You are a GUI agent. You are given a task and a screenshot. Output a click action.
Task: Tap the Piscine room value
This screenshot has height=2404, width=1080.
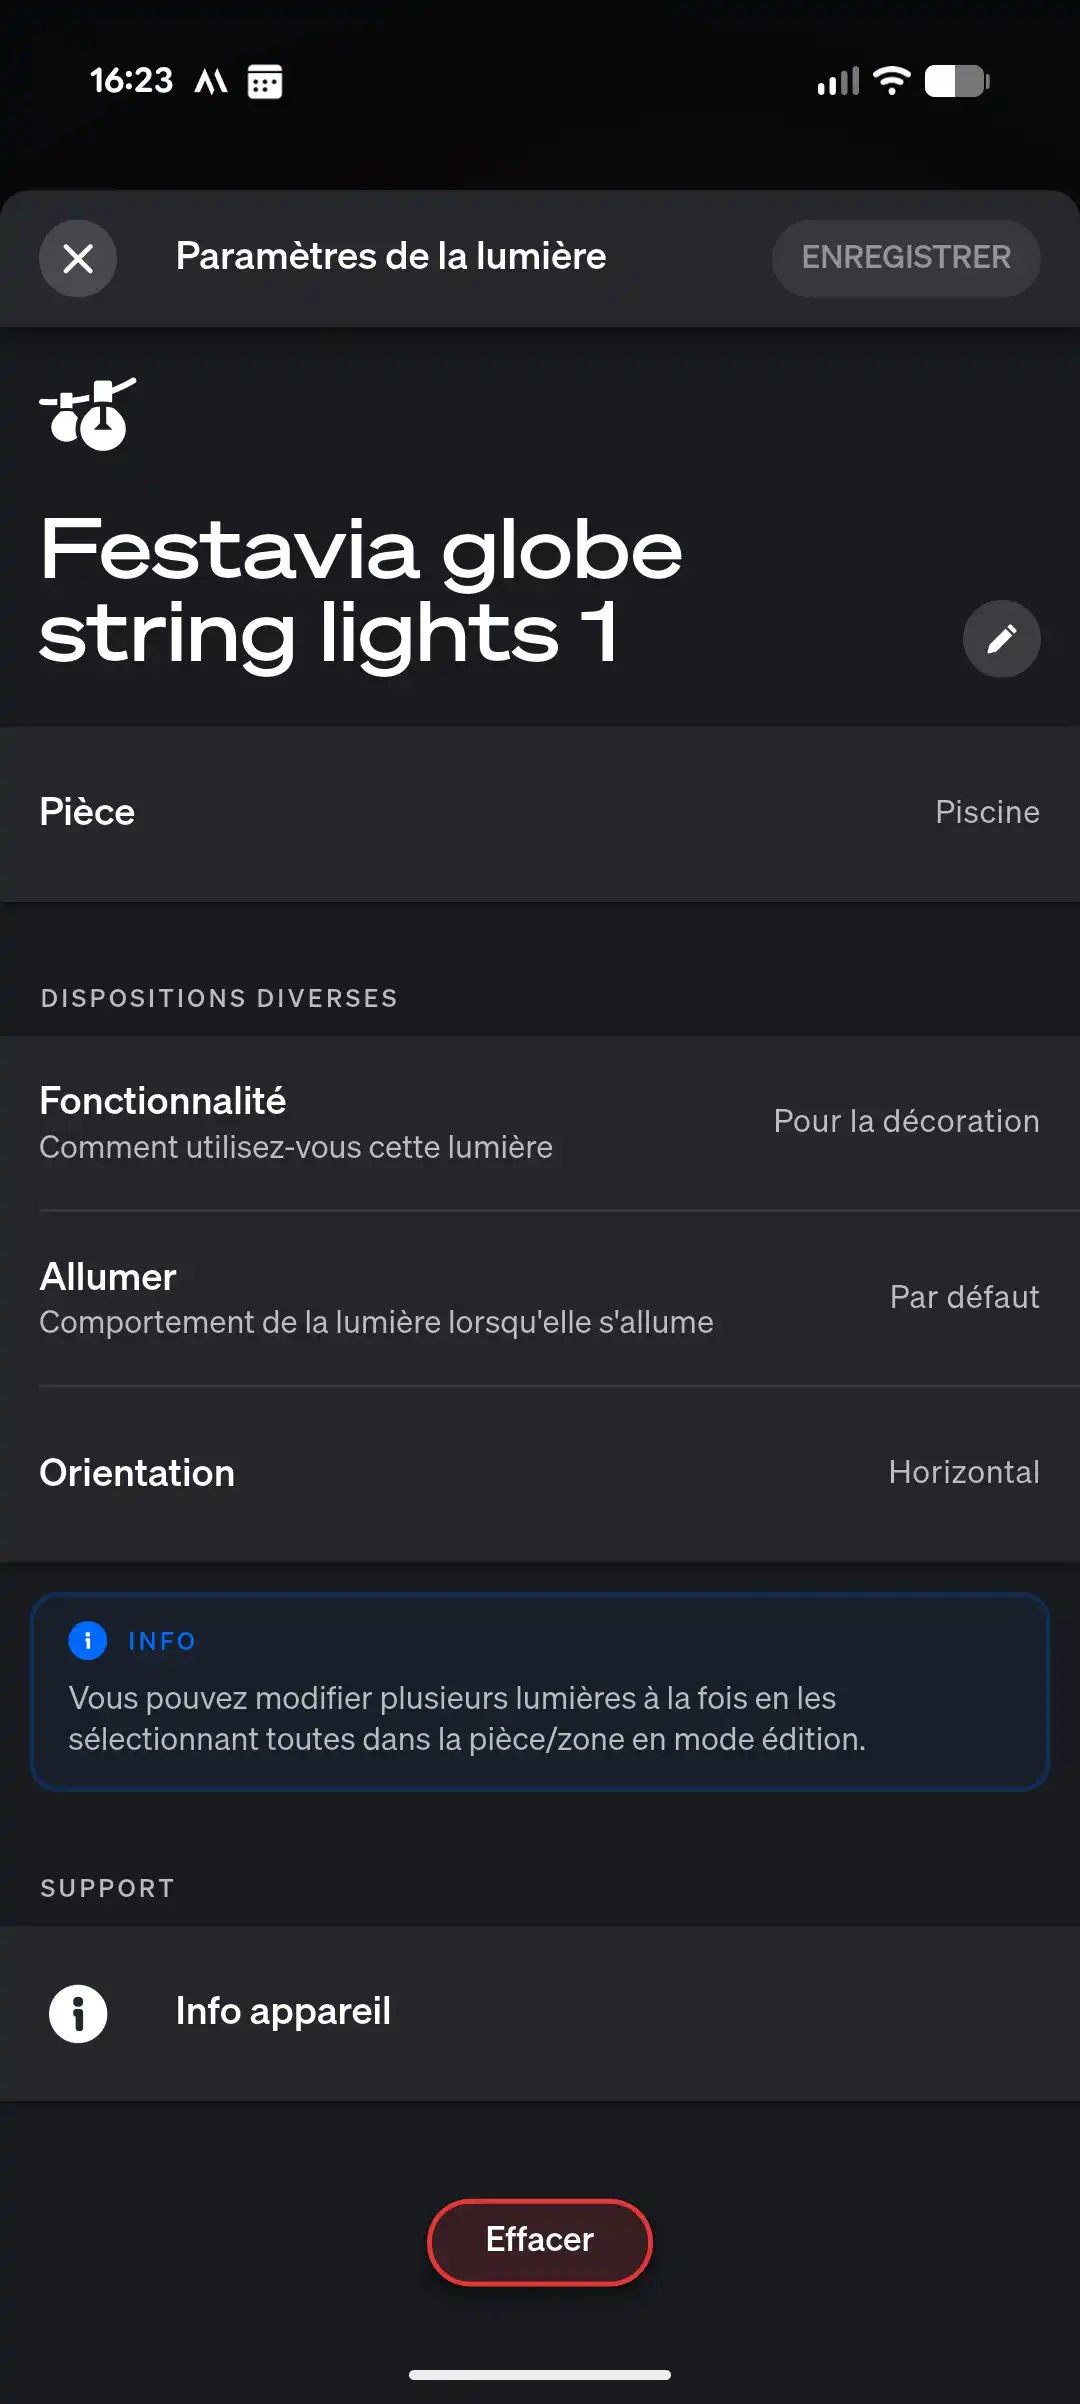tap(986, 813)
